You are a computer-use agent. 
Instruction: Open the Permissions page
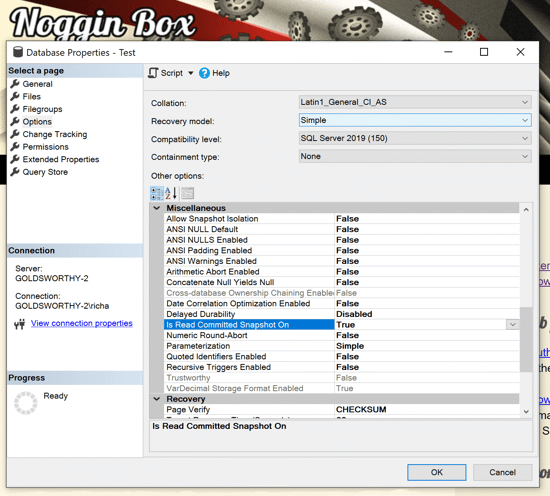pyautogui.click(x=46, y=147)
